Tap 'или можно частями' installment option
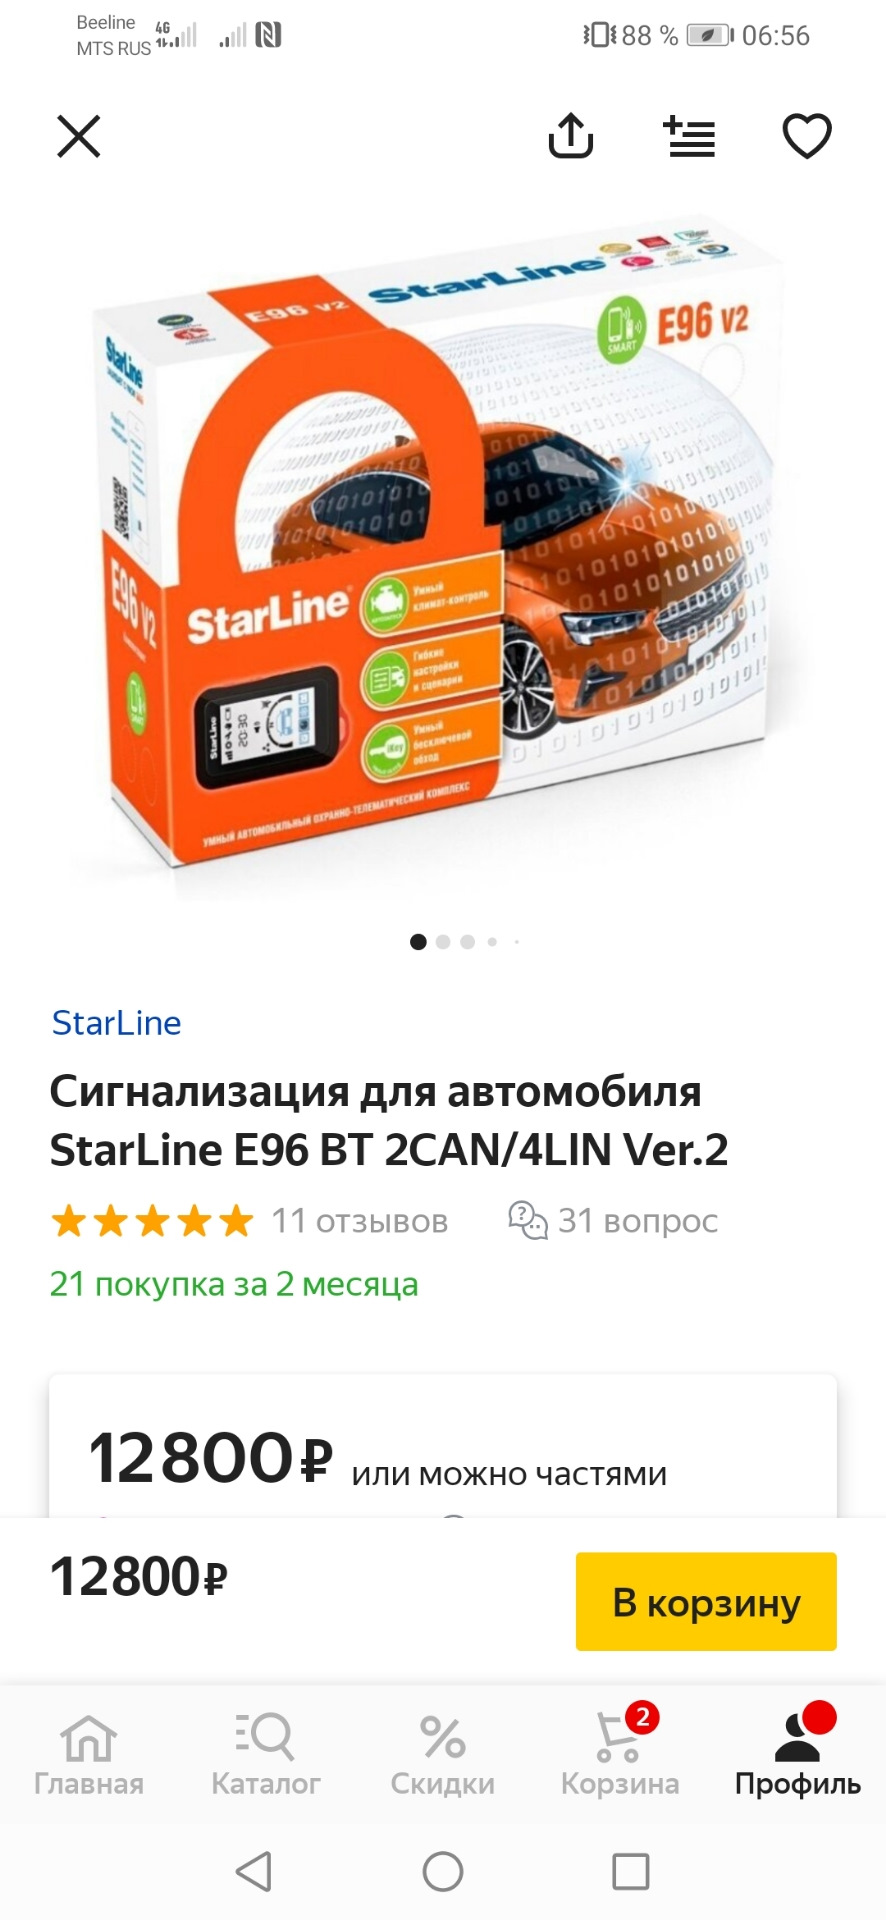 click(x=509, y=1474)
